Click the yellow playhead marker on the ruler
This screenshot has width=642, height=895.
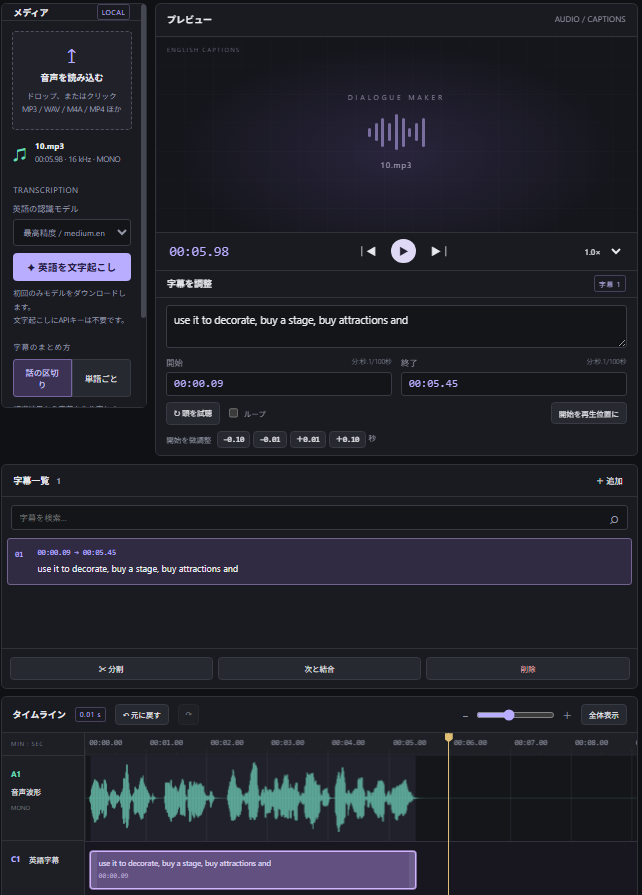click(449, 737)
